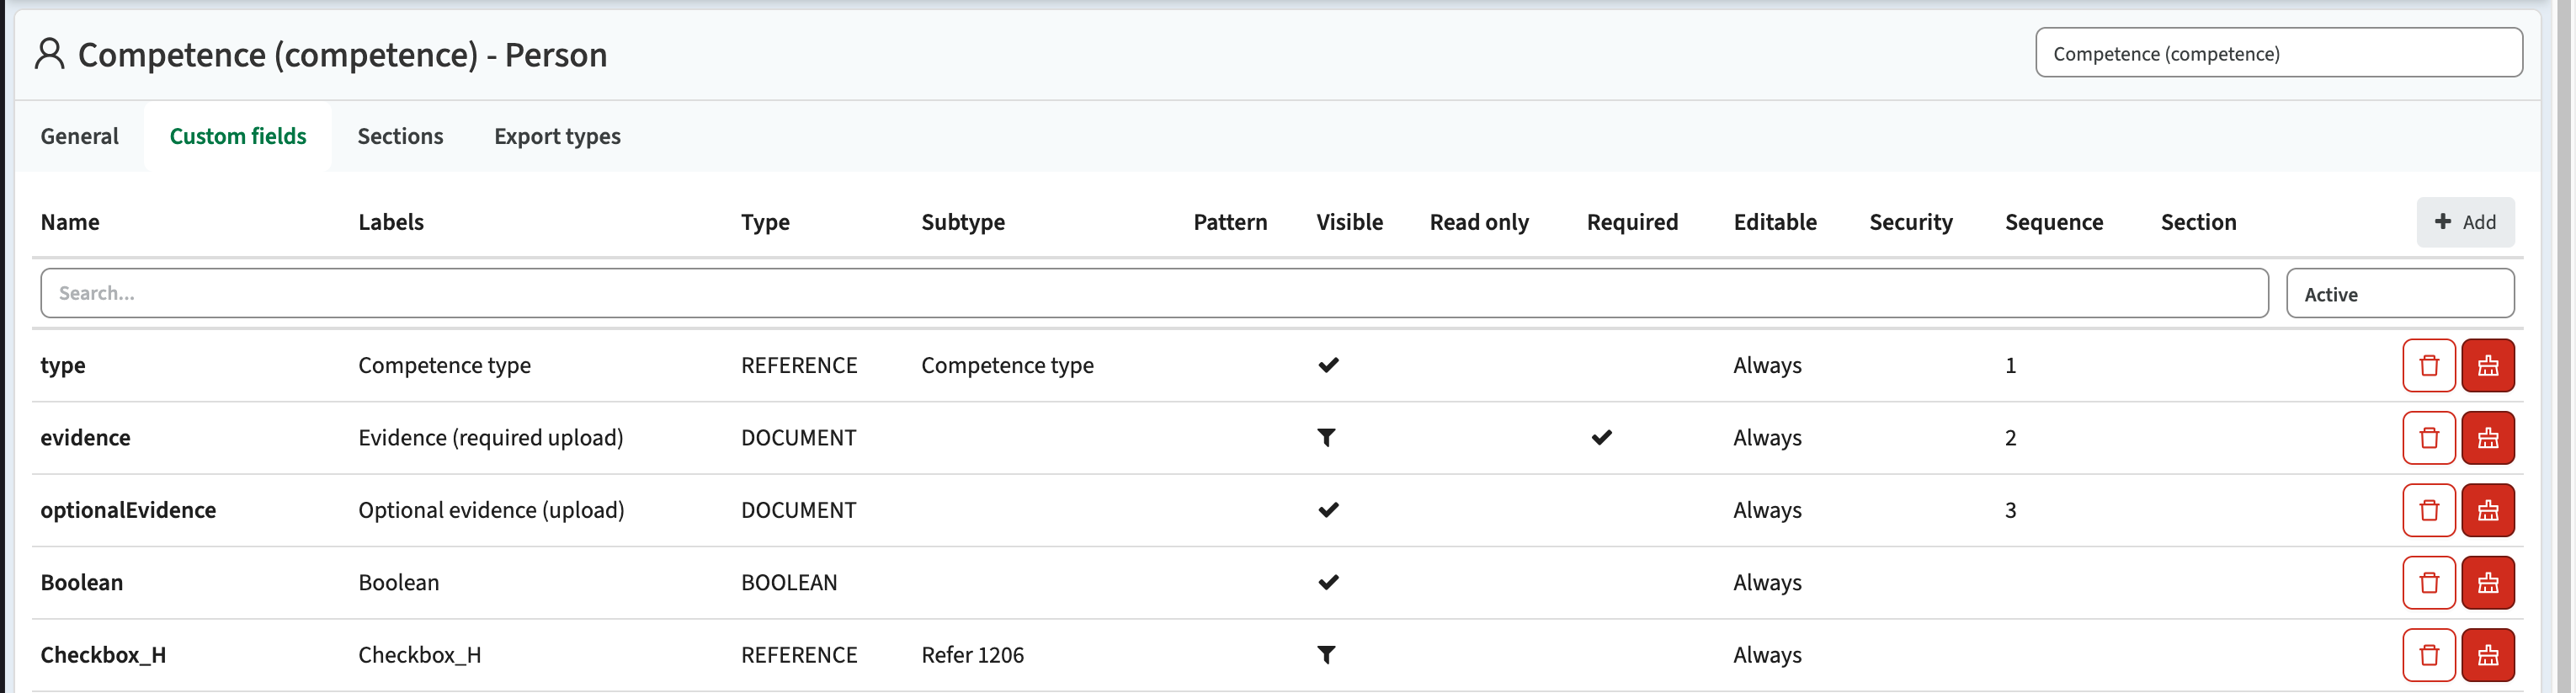Open the type field row

pos(1279,366)
